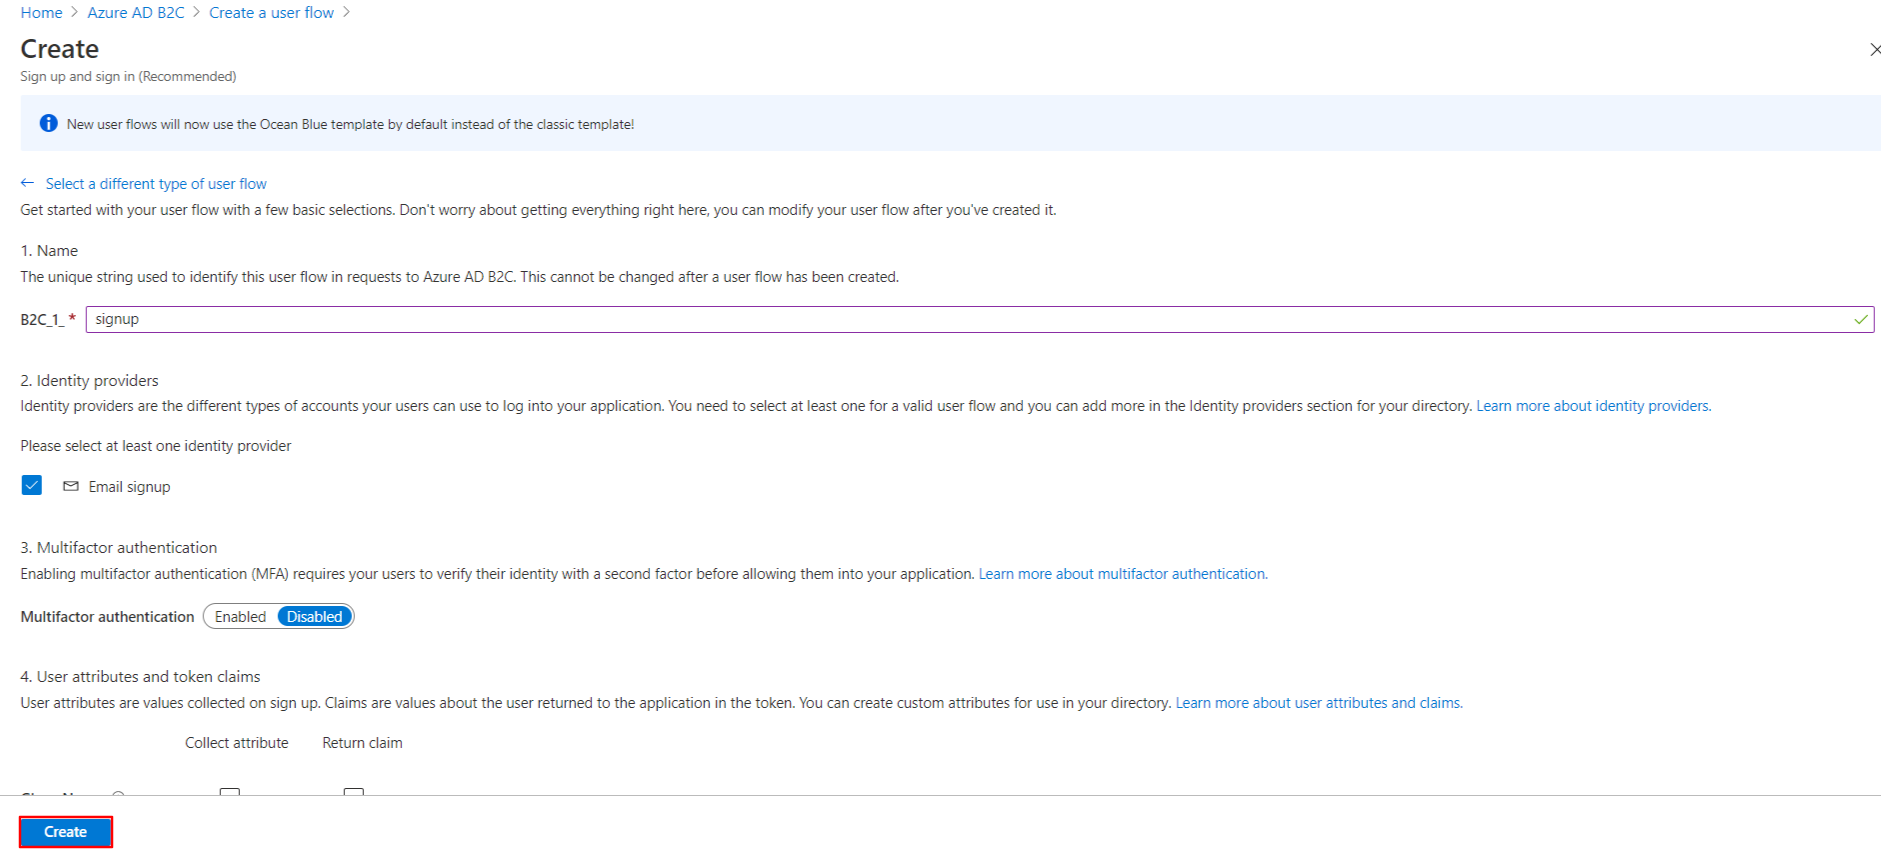
Task: Click the Return claim column header
Action: [362, 743]
